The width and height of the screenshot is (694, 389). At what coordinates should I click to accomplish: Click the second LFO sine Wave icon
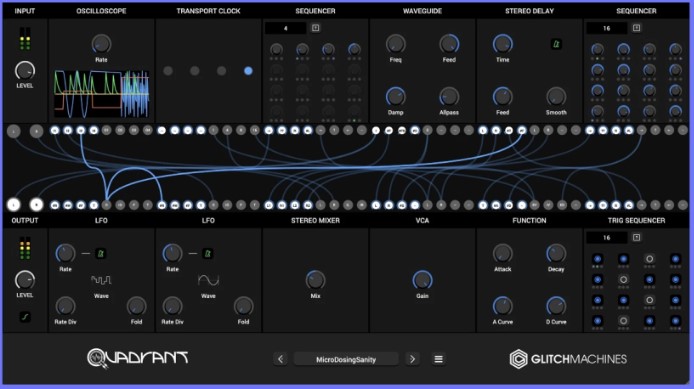point(208,280)
